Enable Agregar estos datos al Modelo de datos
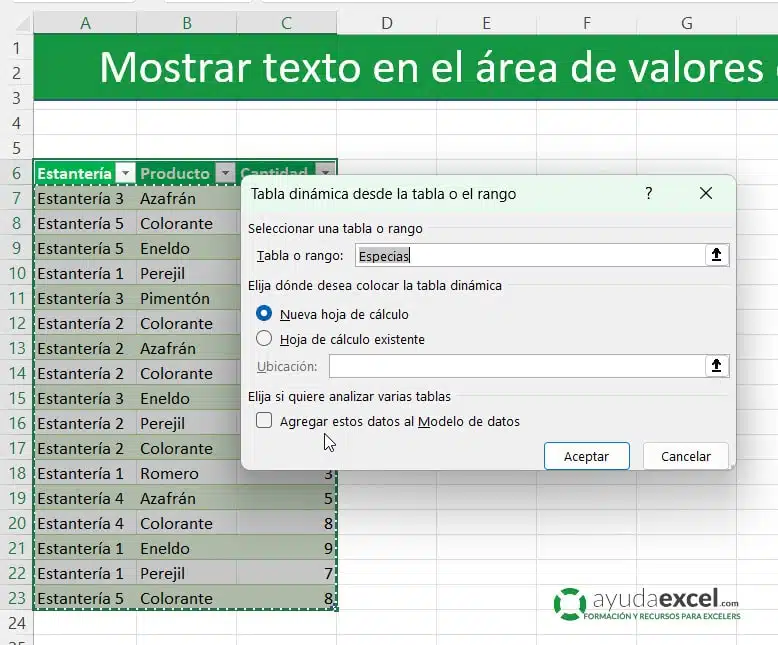Screen dimensions: 778x645 point(264,420)
